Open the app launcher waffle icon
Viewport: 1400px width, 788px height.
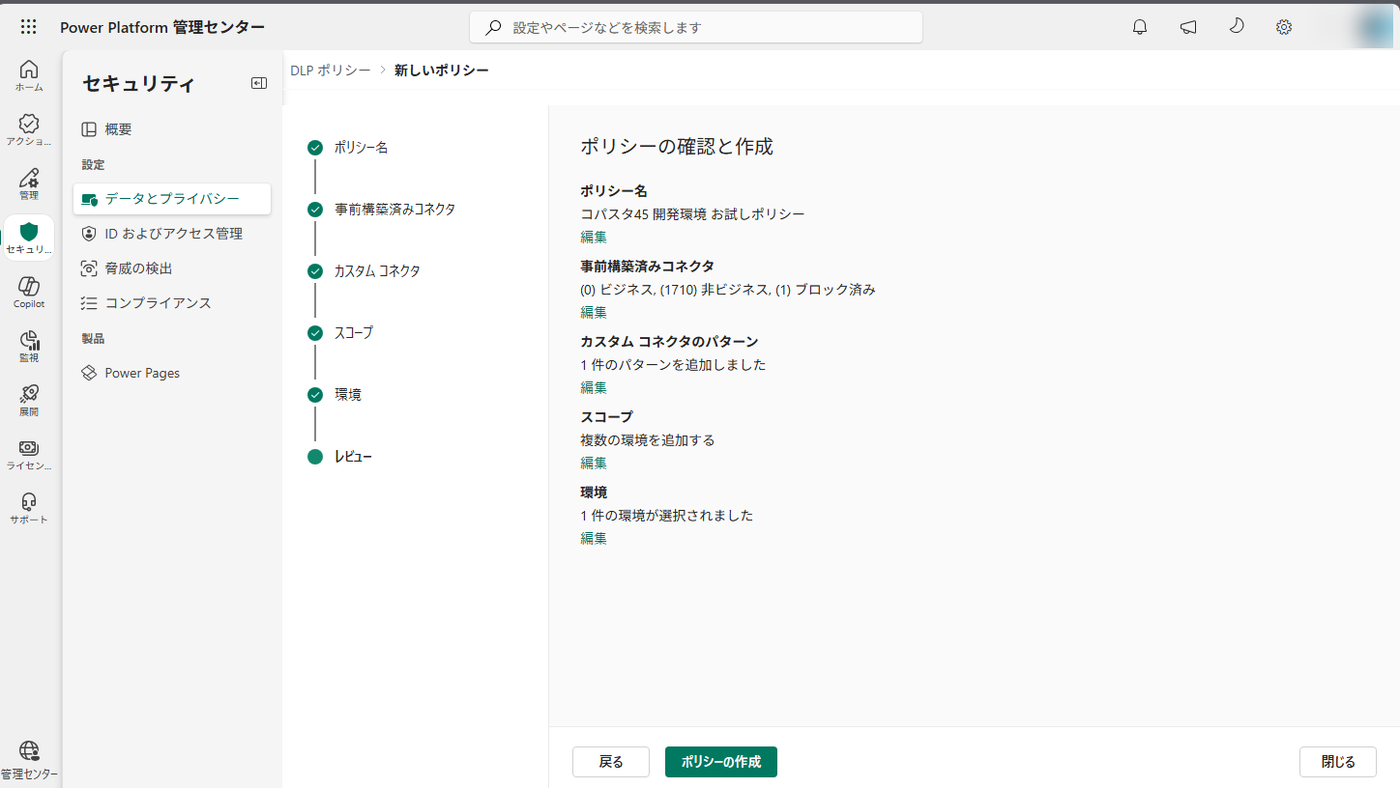(29, 27)
